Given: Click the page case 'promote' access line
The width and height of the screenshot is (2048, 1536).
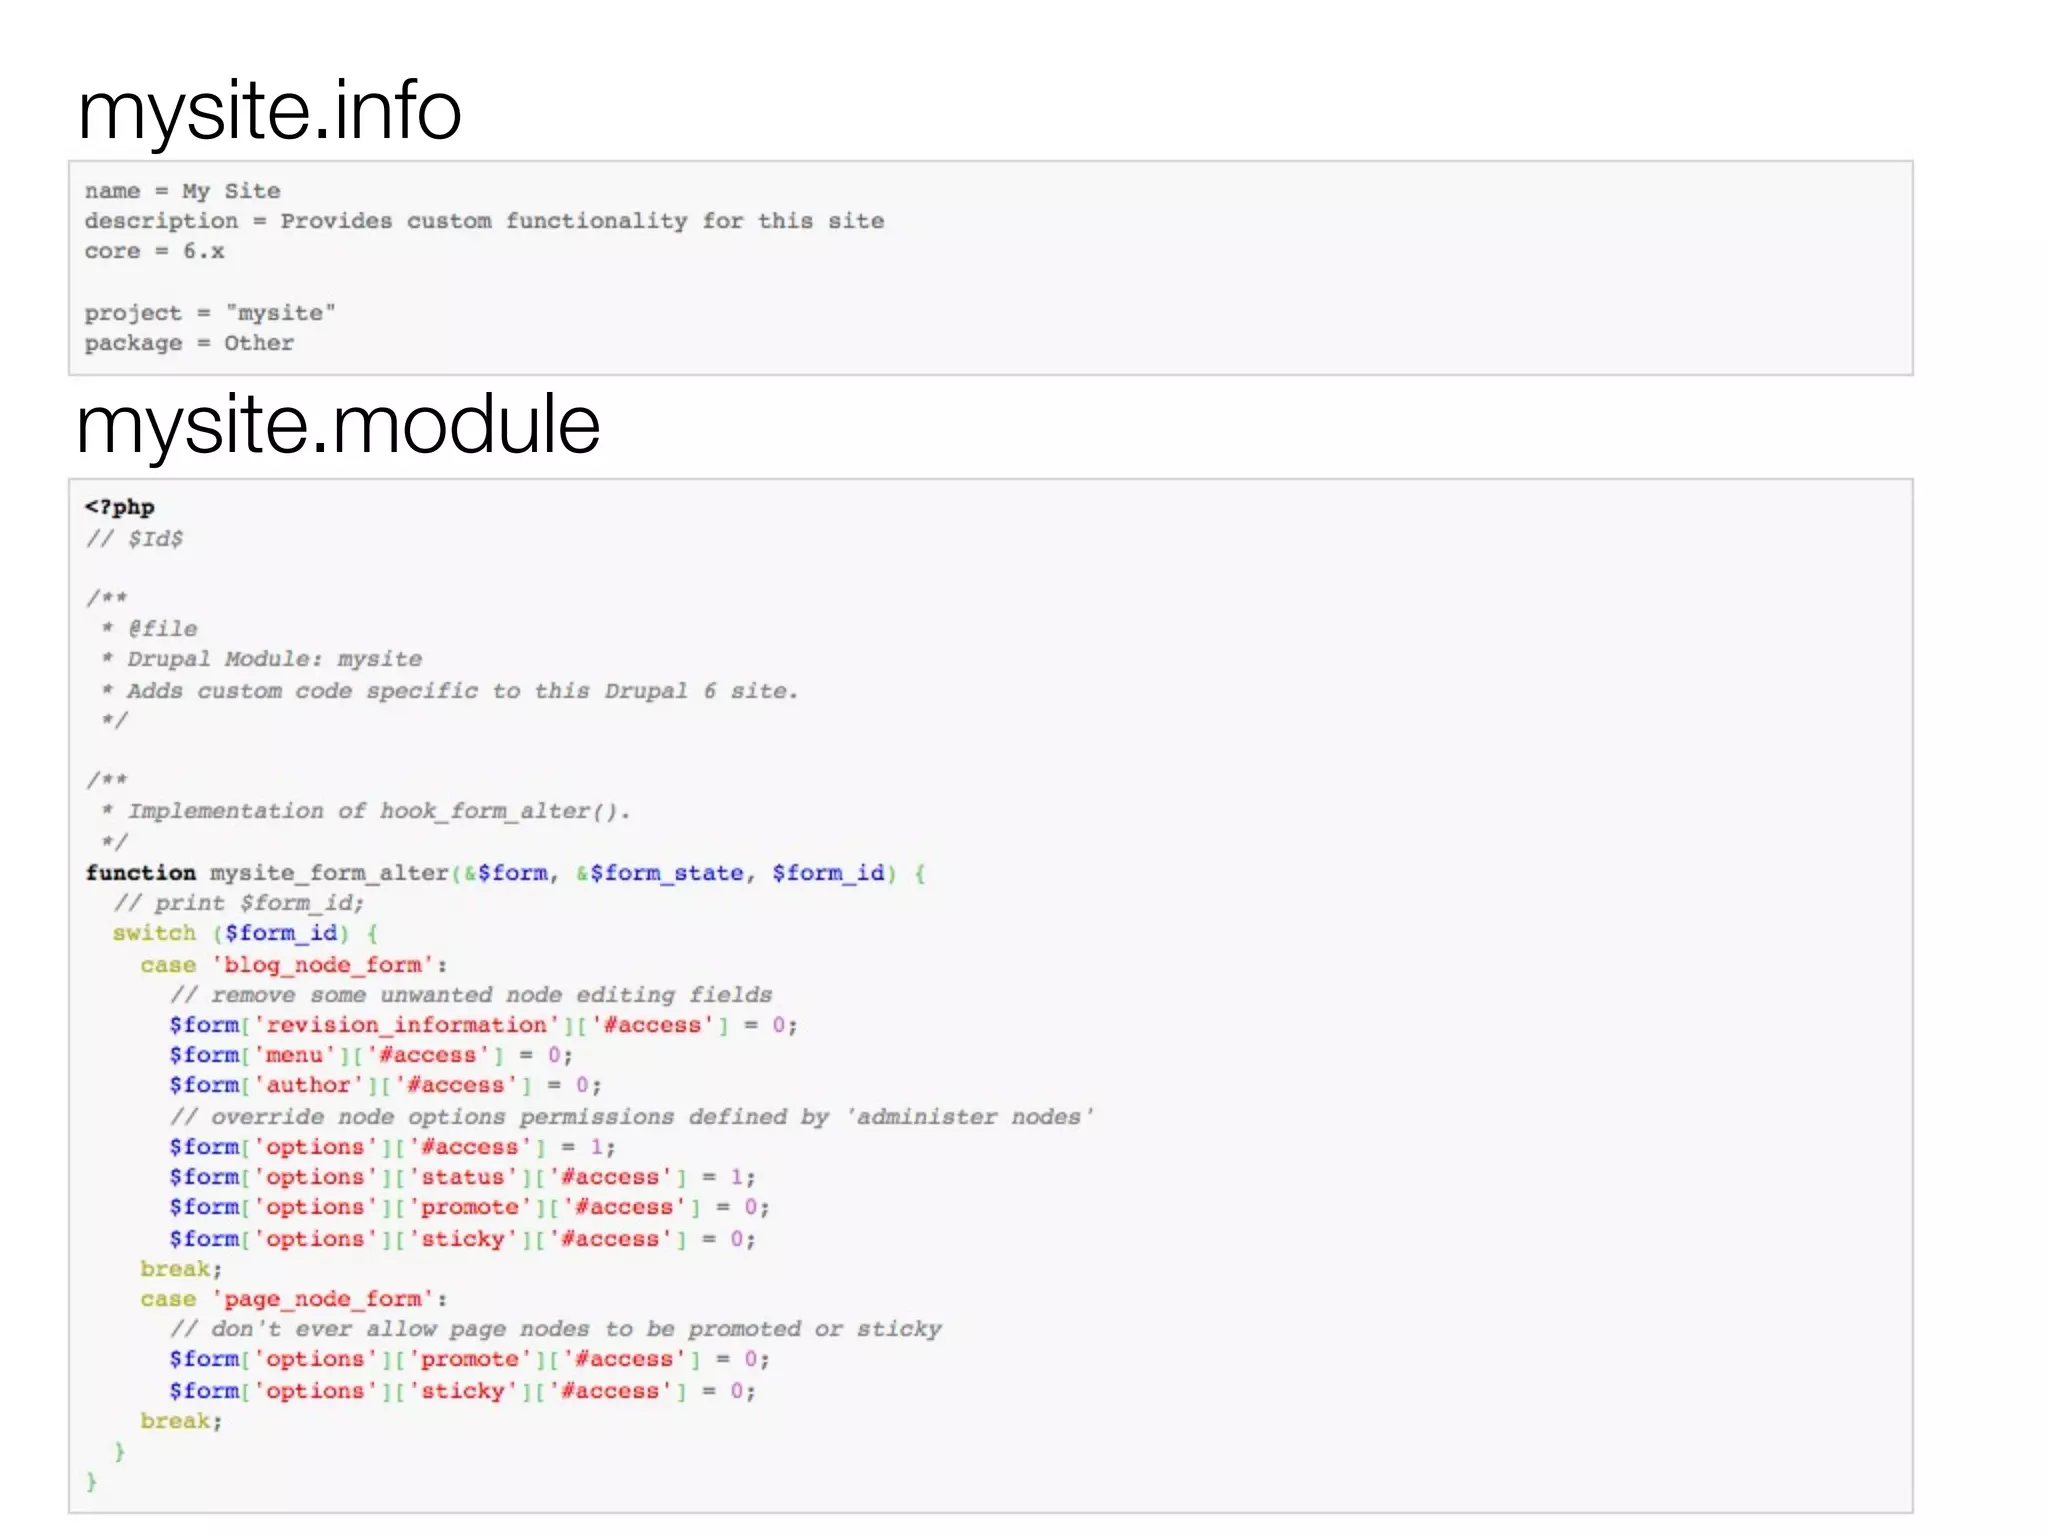Looking at the screenshot, I should pyautogui.click(x=469, y=1359).
